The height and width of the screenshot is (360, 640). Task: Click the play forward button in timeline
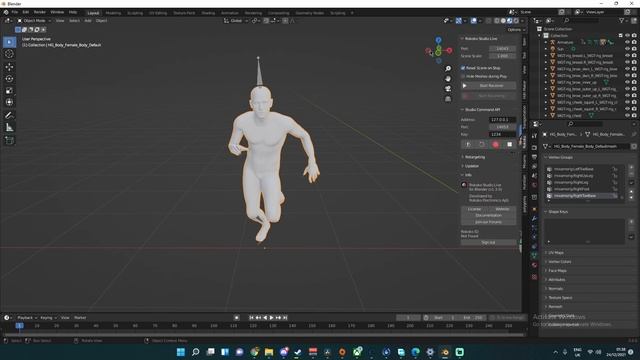pos(271,318)
